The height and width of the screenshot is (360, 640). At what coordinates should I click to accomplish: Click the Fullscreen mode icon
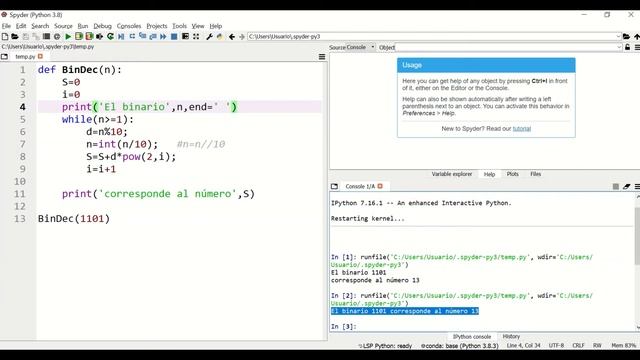[x=196, y=37]
